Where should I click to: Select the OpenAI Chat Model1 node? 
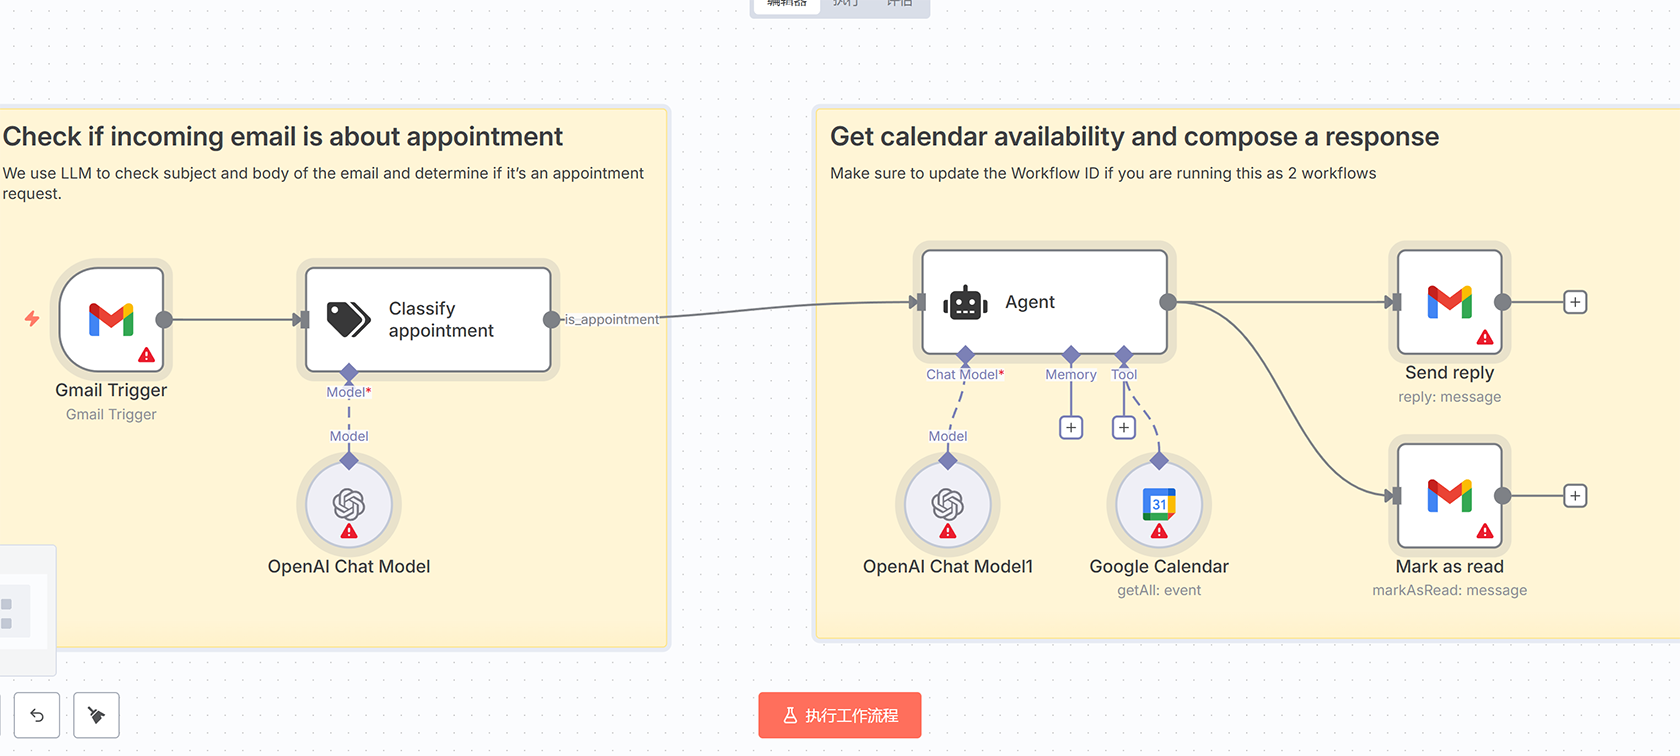click(x=948, y=505)
